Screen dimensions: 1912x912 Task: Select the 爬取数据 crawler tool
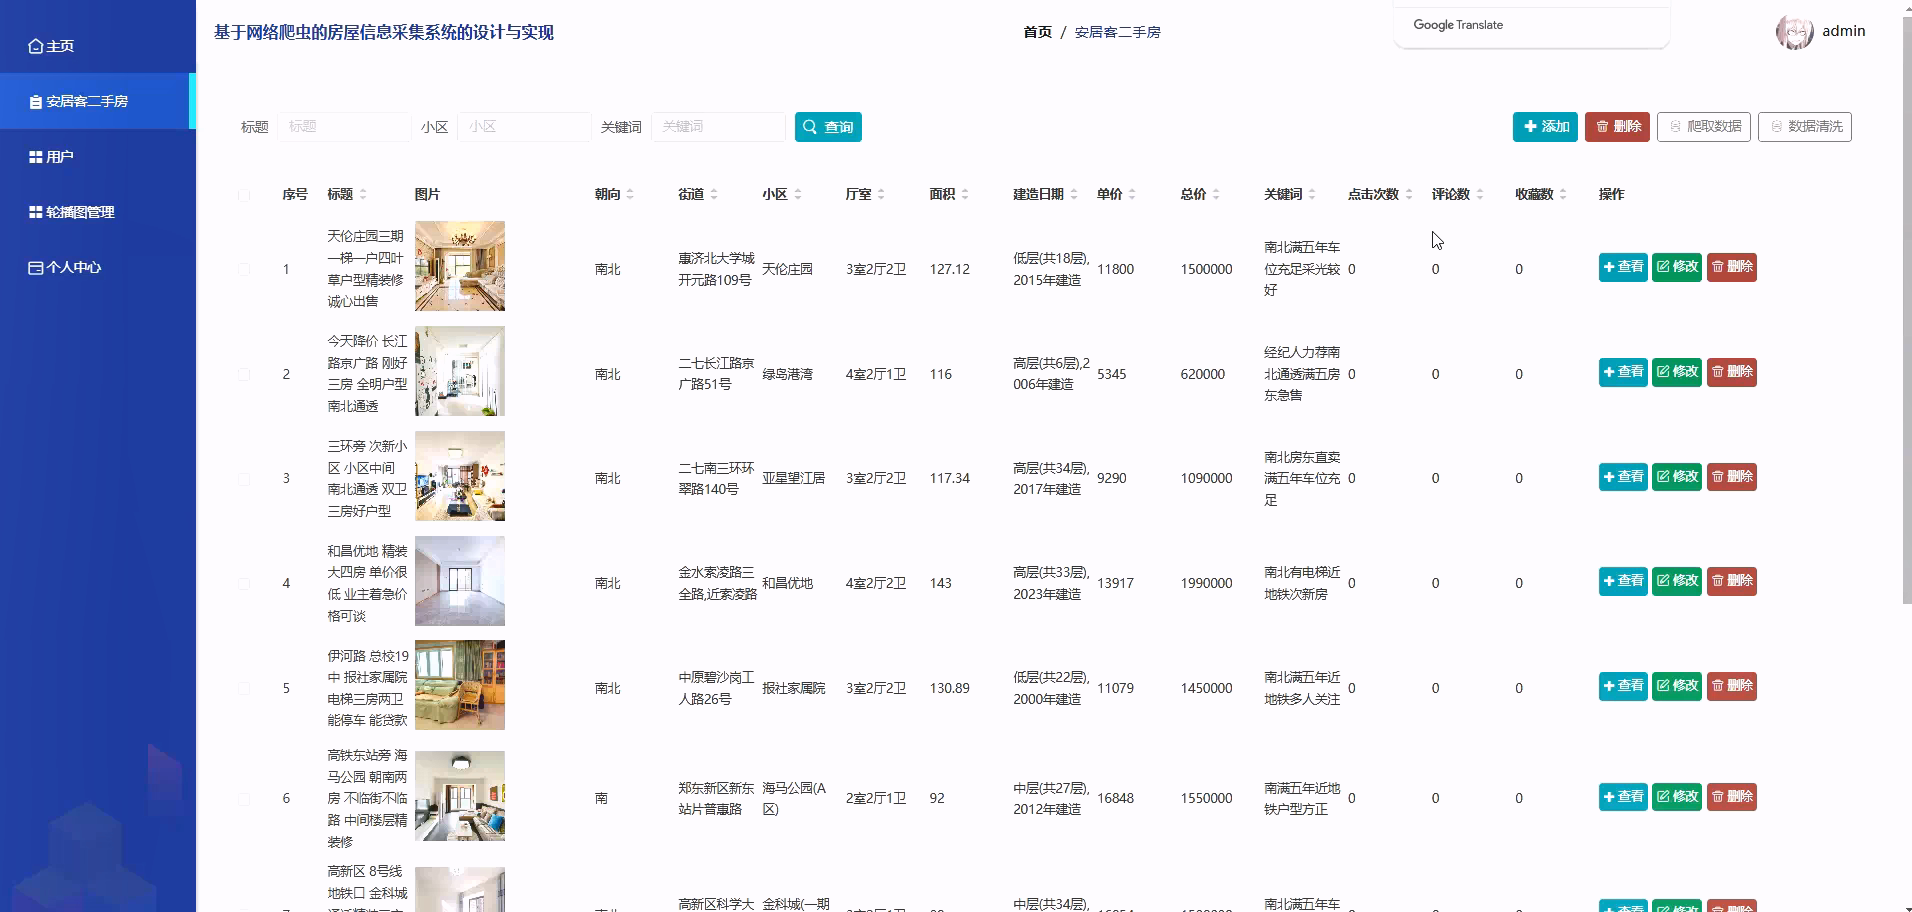pos(1704,127)
